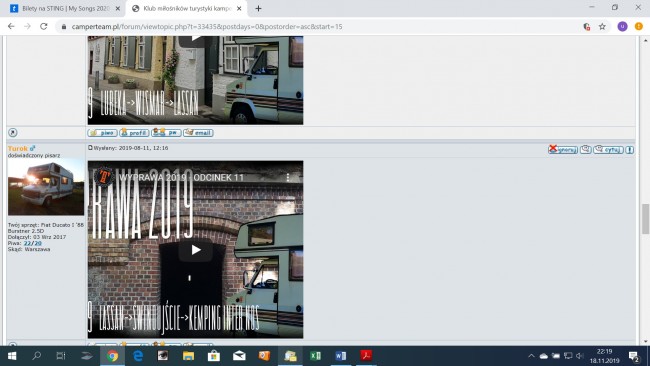Close the 'Bilety na STING' tab
The height and width of the screenshot is (366, 650).
(117, 8)
